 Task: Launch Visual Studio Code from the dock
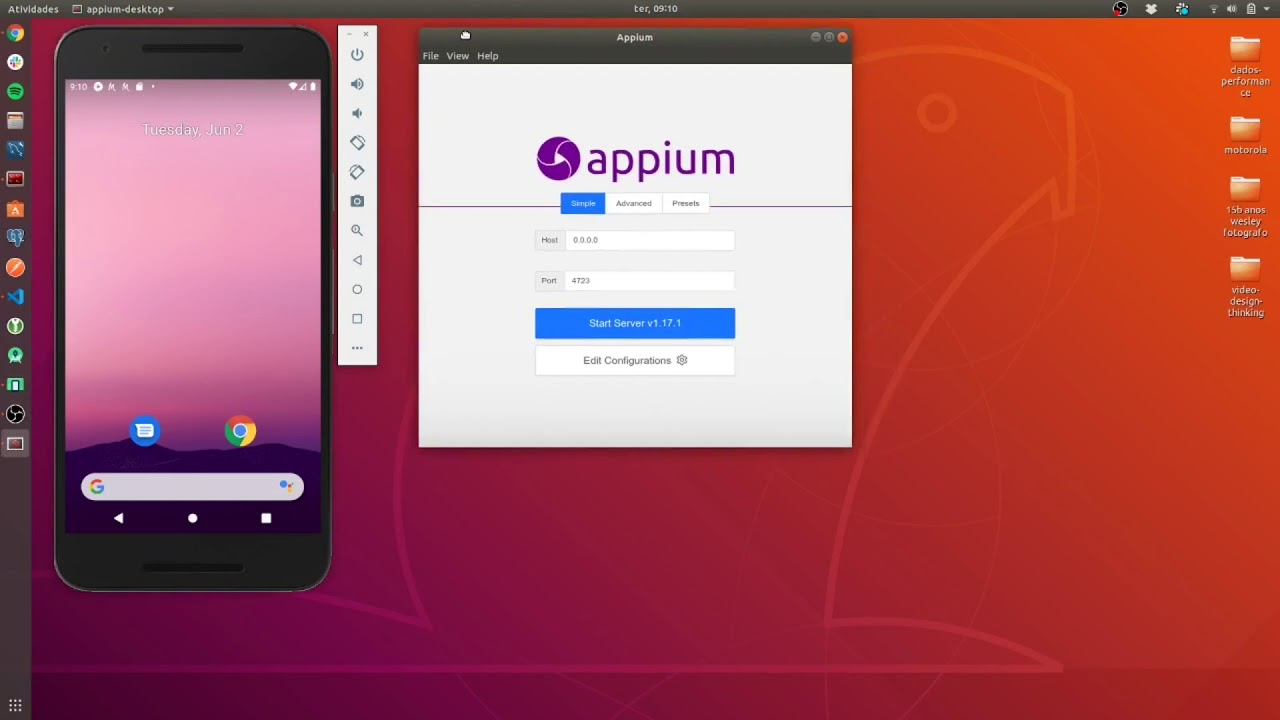pos(15,296)
